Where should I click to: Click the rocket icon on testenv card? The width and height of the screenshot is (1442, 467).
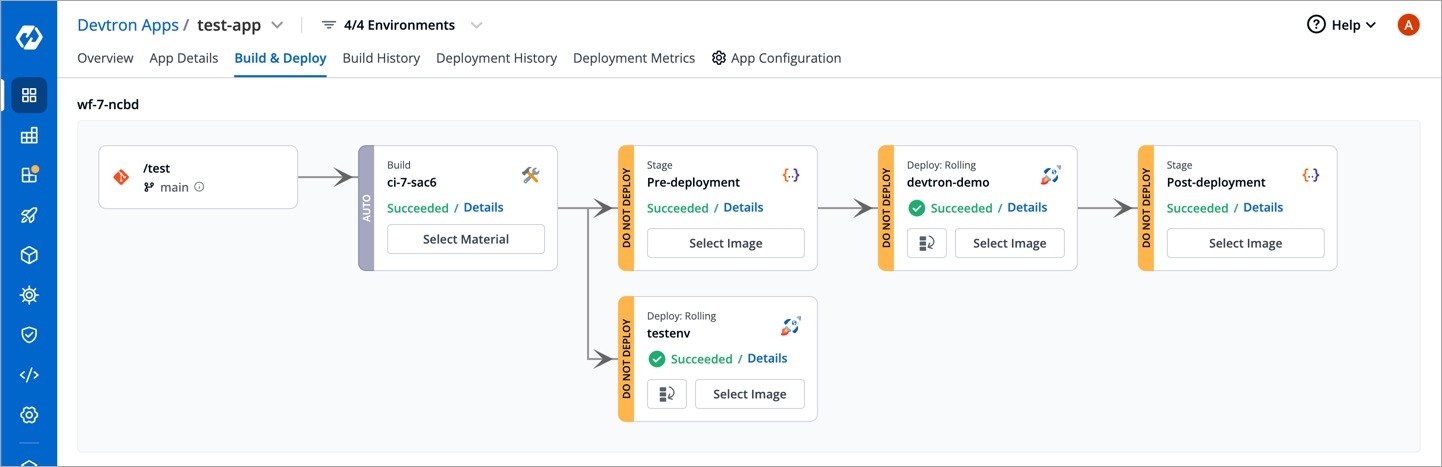coord(791,326)
